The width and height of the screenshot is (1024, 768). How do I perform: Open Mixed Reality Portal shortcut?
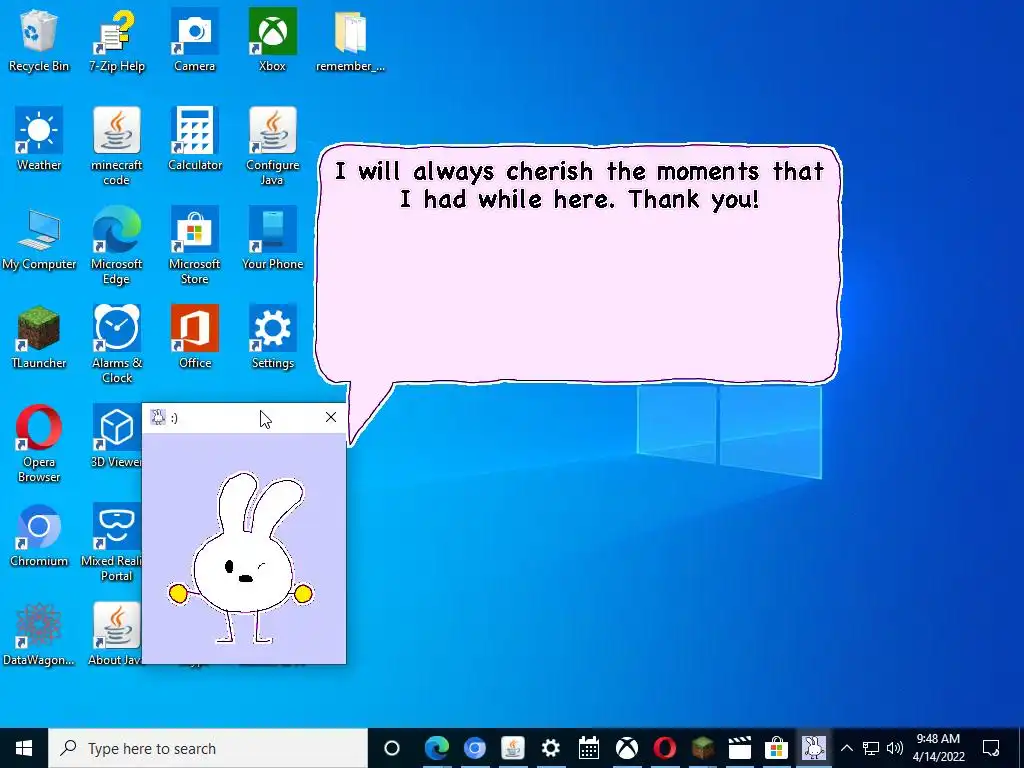(x=114, y=542)
